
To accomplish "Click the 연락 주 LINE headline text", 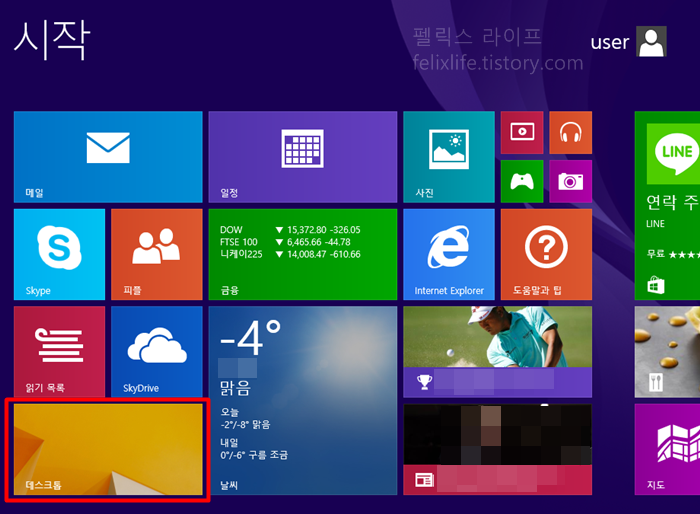I will click(x=673, y=203).
